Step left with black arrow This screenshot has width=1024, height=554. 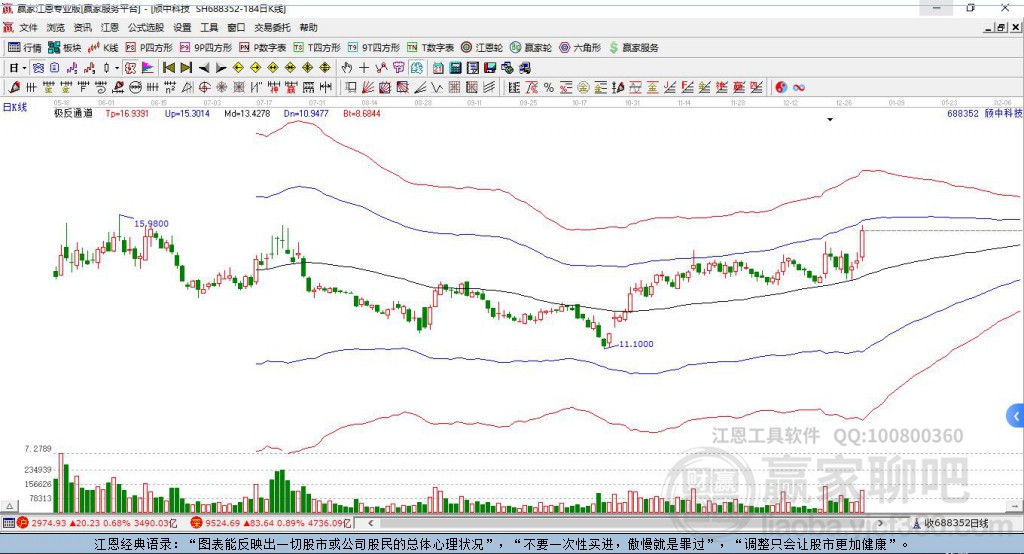click(204, 68)
